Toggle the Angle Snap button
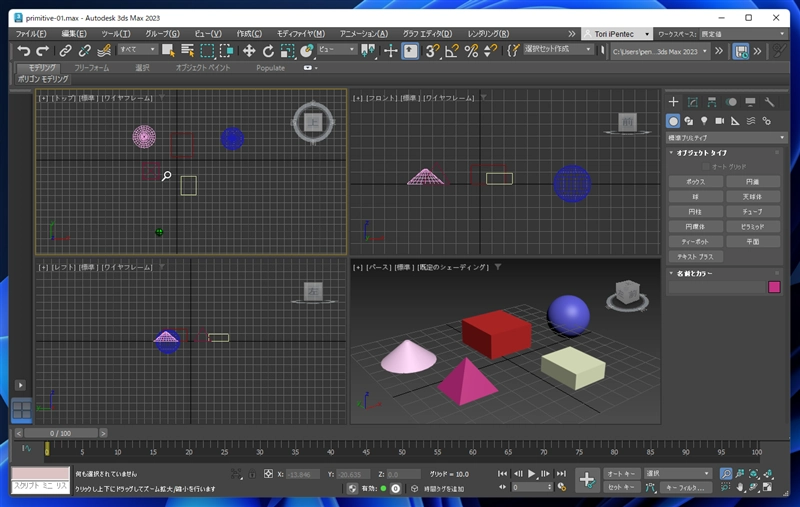 452,50
